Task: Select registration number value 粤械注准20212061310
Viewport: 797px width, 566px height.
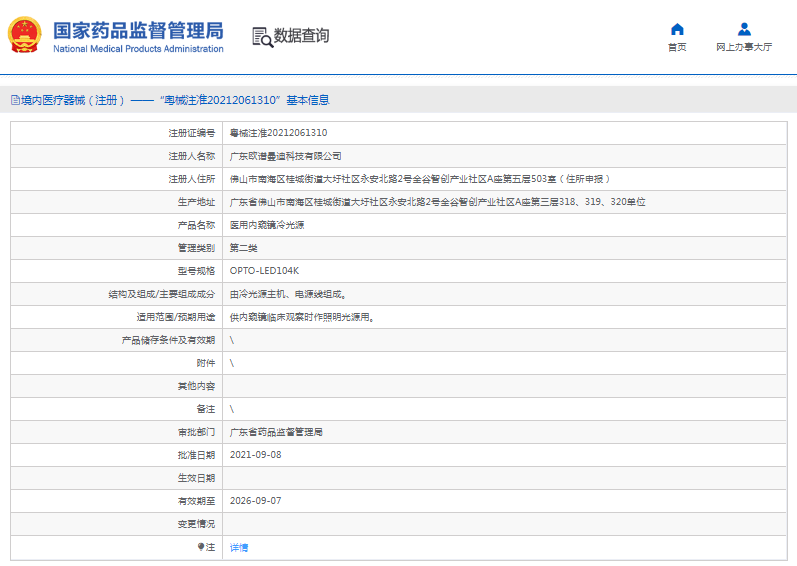Action: pos(279,133)
